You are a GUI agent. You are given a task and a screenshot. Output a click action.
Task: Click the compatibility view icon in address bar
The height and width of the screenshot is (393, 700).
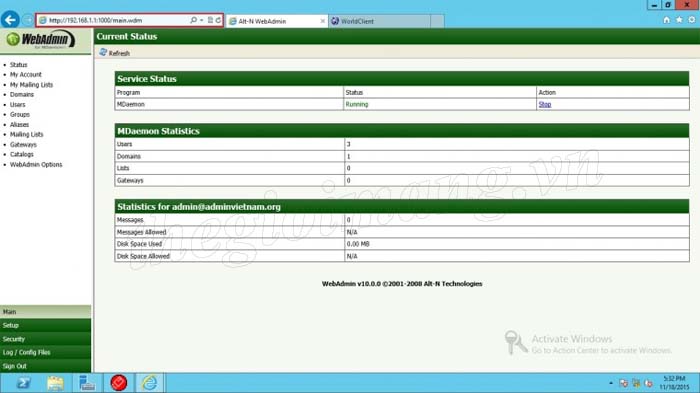click(210, 20)
